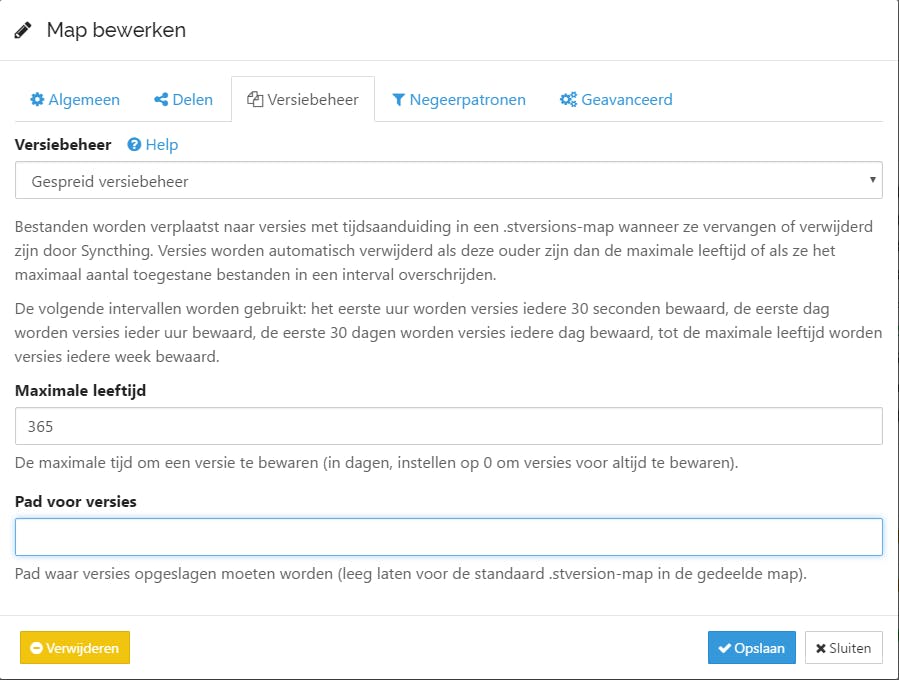This screenshot has height=680, width=899.
Task: Select the Versiebeheer tab
Action: click(303, 100)
